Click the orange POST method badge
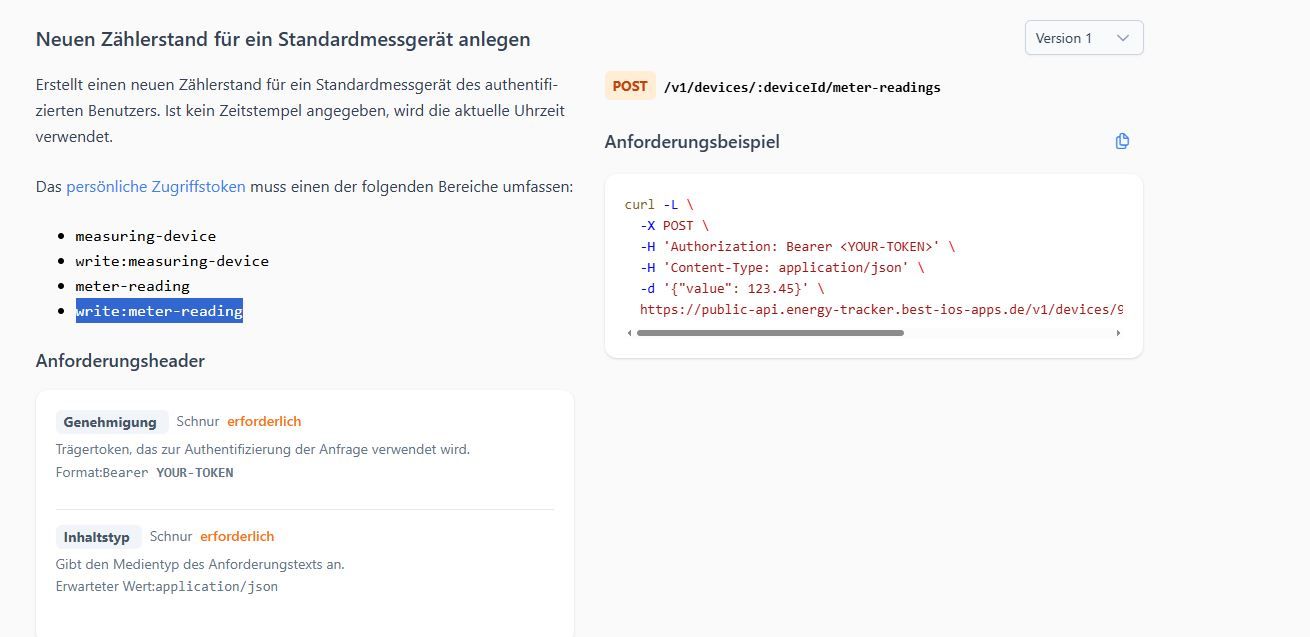Image resolution: width=1310 pixels, height=637 pixels. [x=630, y=86]
